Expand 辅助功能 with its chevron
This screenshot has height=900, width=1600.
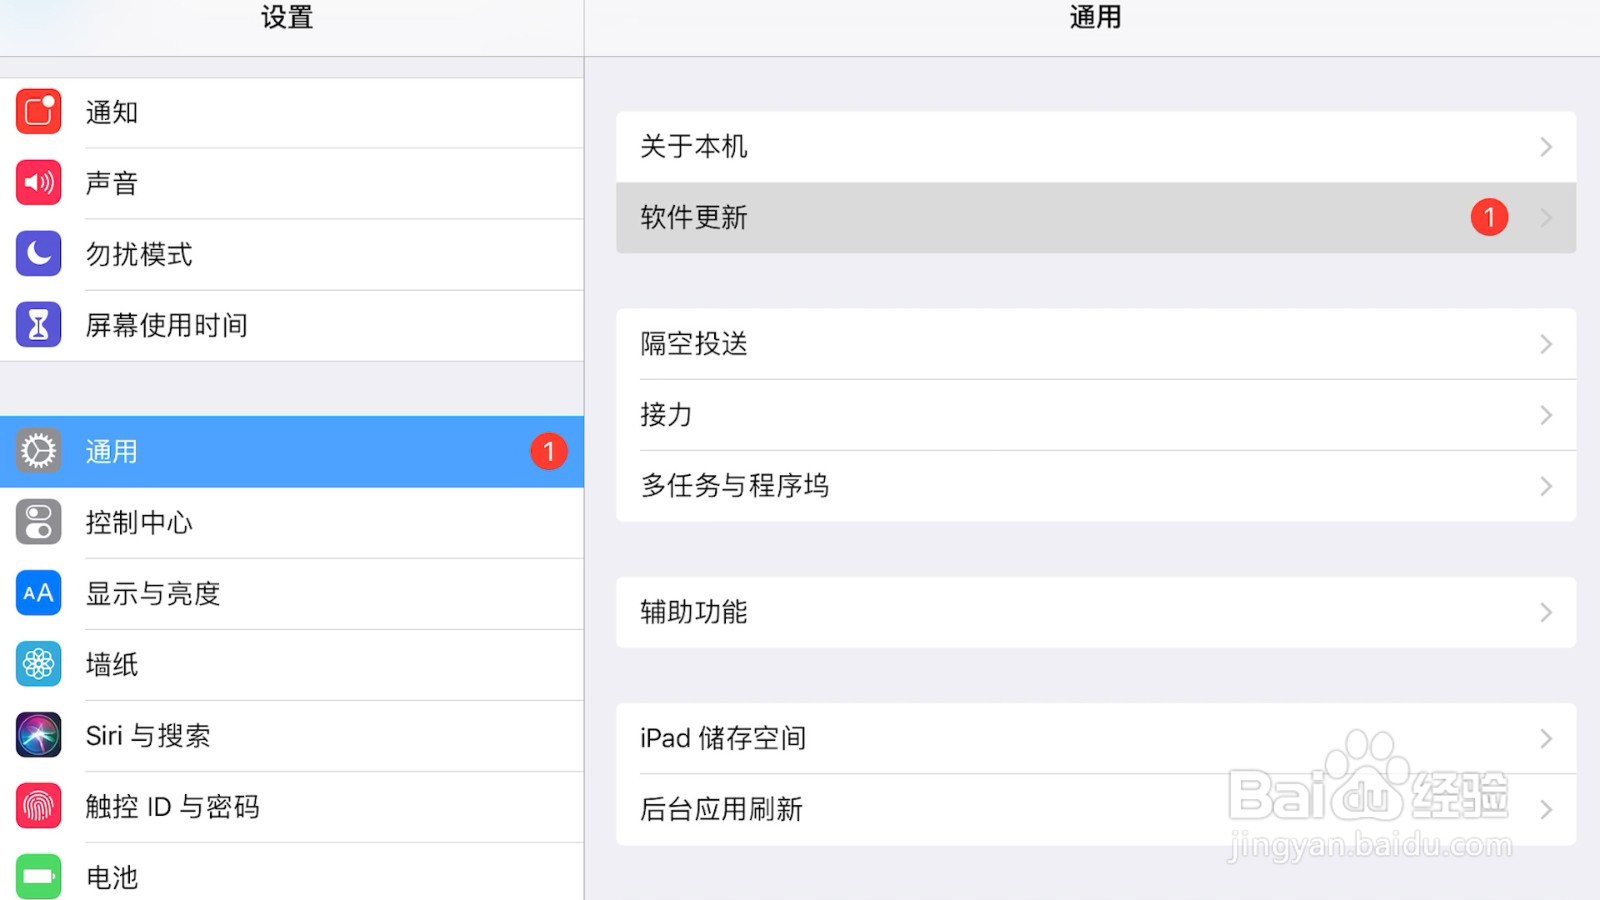coord(1546,612)
